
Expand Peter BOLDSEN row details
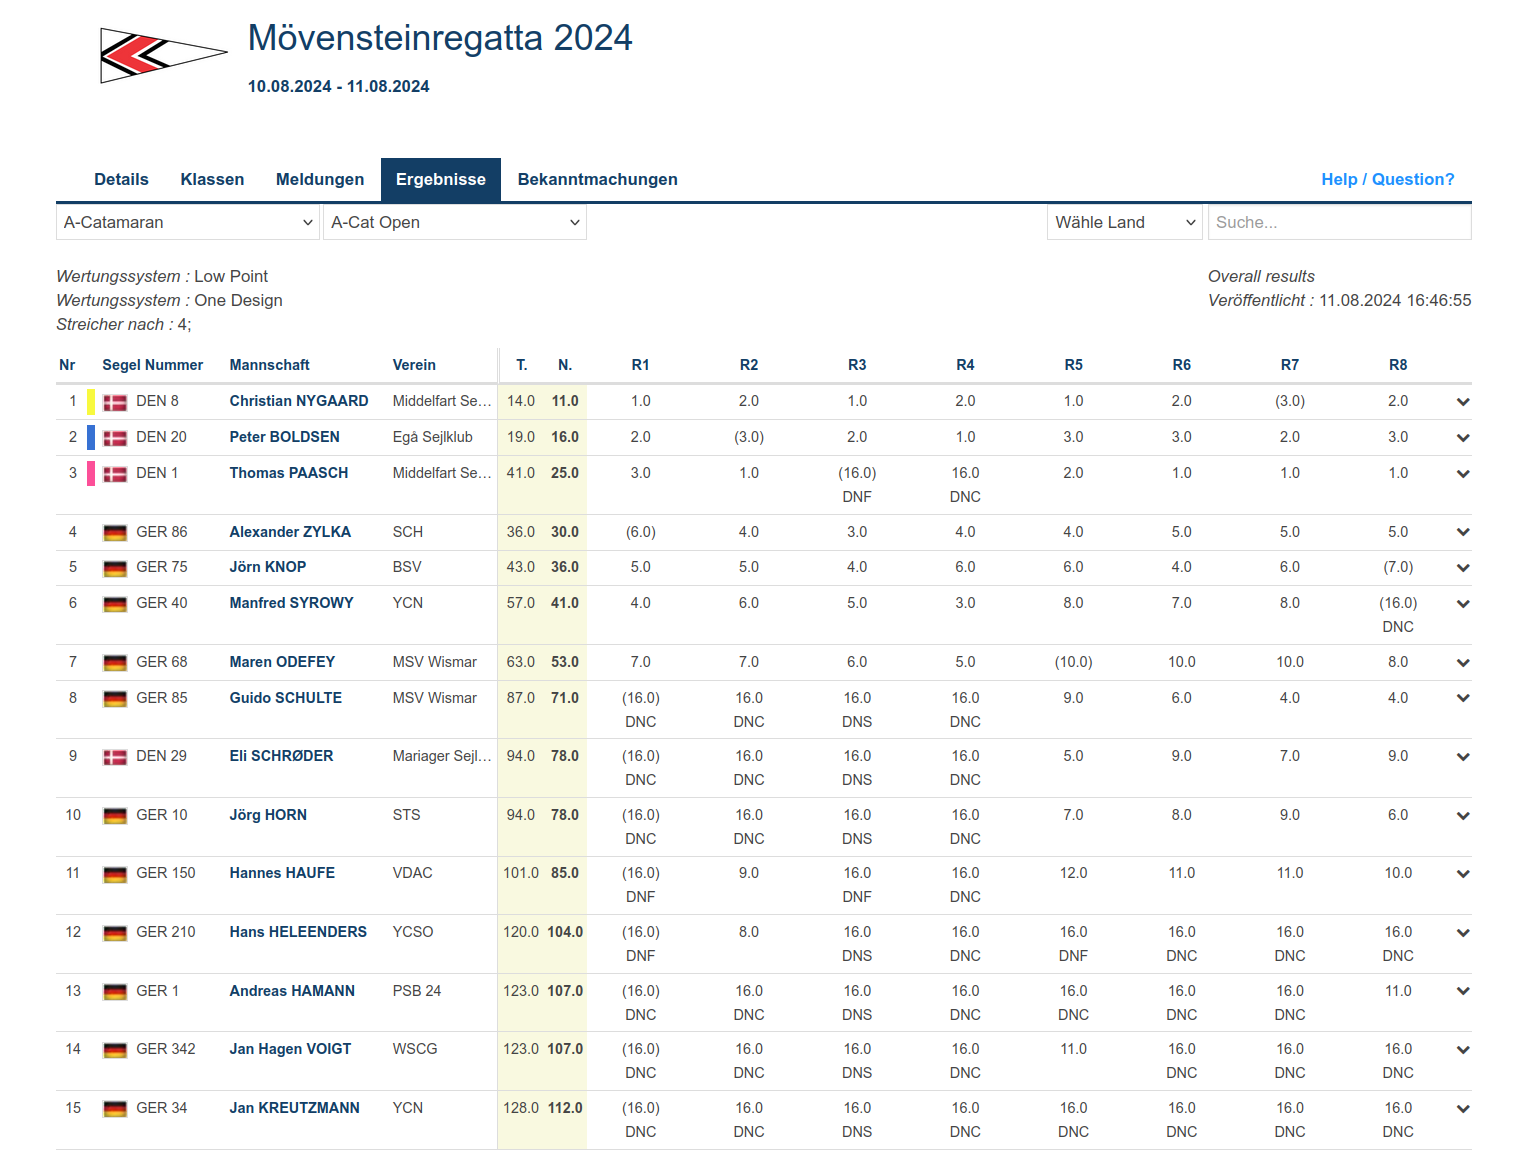(1463, 438)
